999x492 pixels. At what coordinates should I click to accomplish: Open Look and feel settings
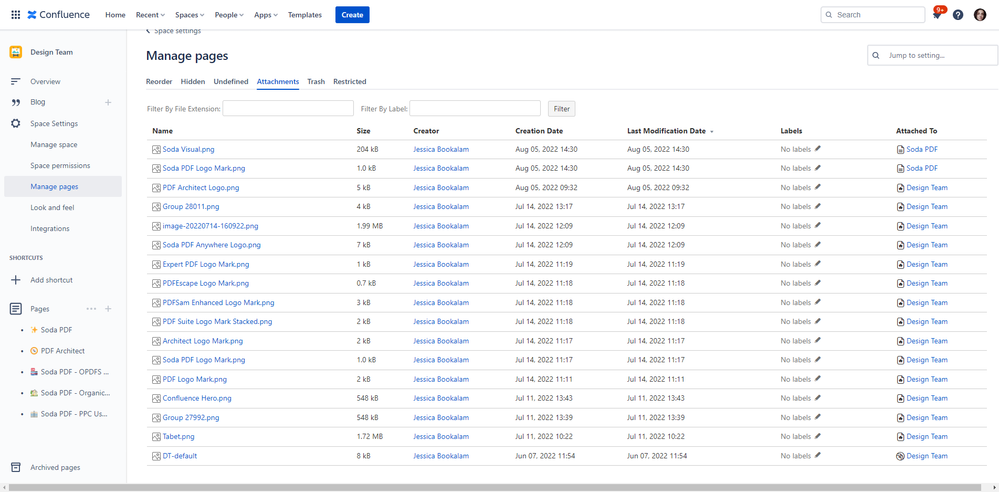coord(52,208)
